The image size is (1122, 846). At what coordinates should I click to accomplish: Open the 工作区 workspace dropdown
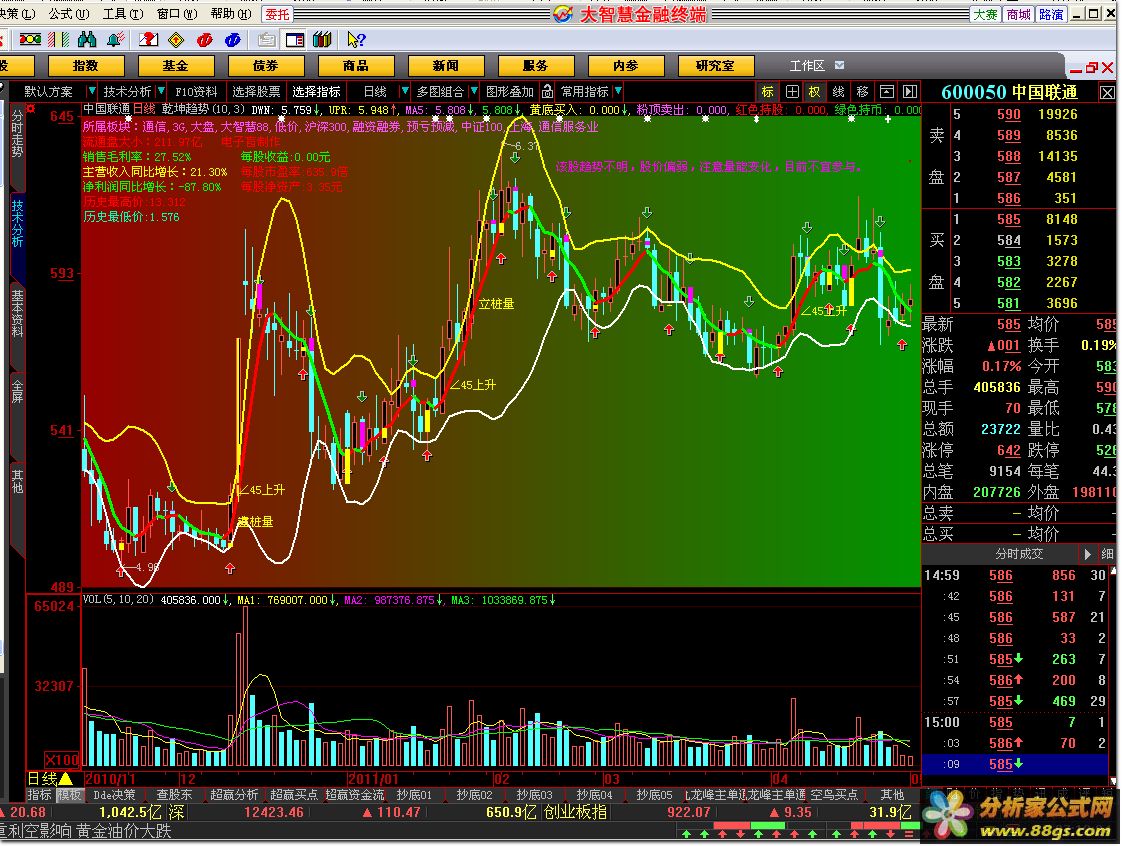click(x=839, y=65)
